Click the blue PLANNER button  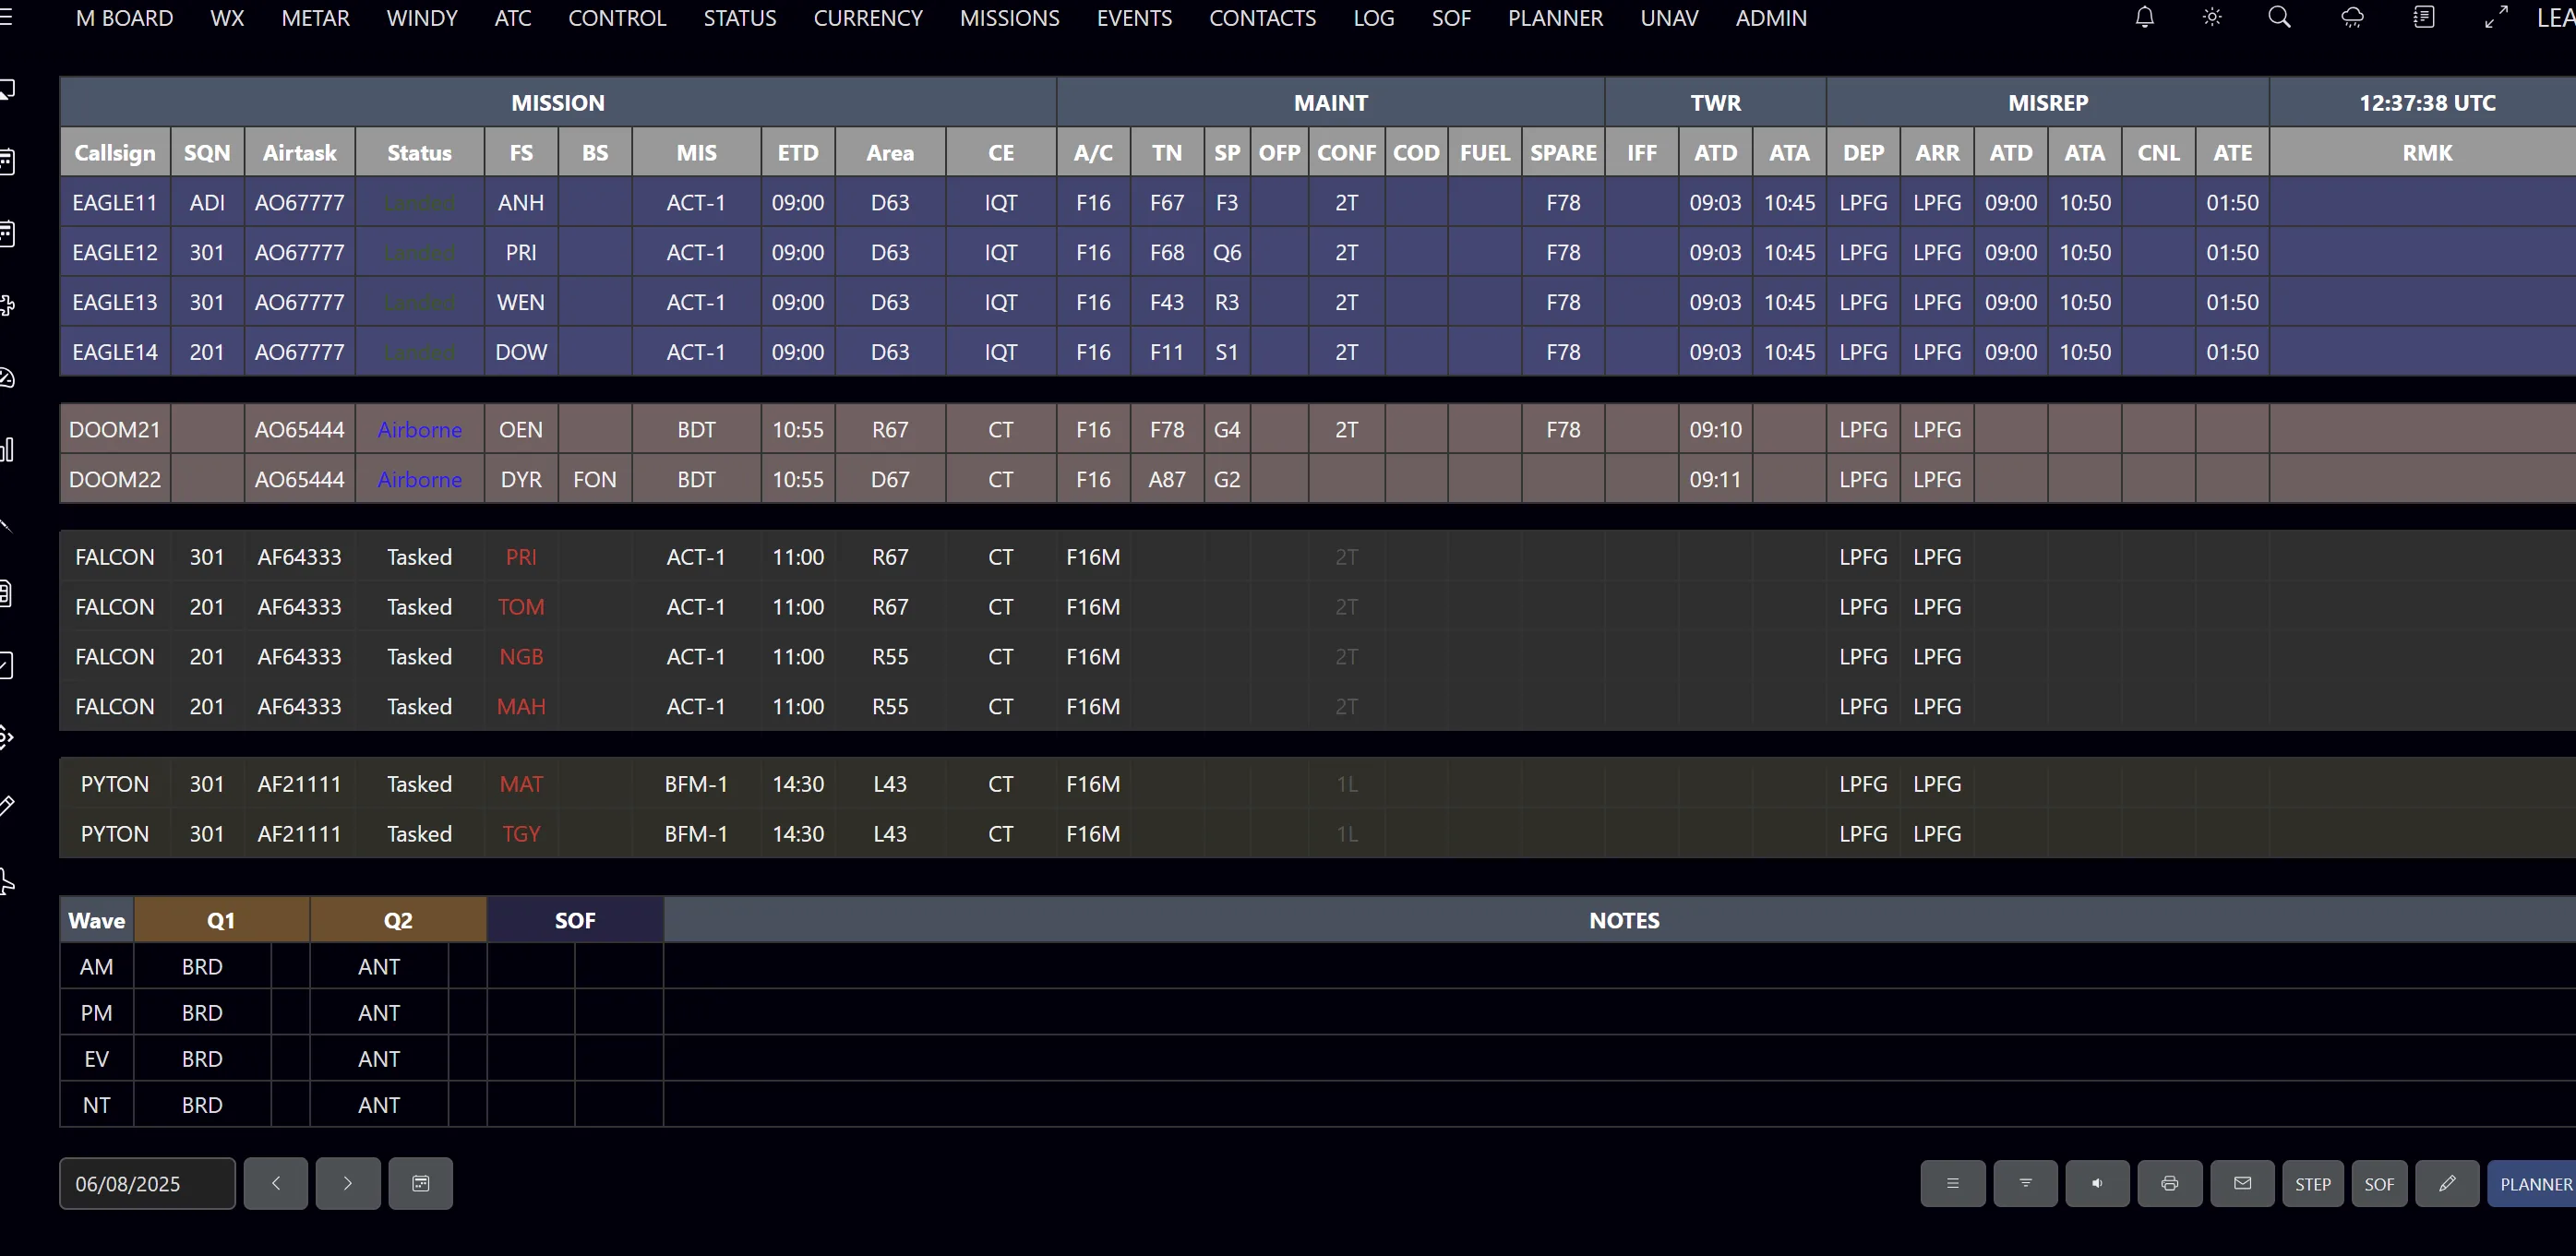click(2534, 1184)
